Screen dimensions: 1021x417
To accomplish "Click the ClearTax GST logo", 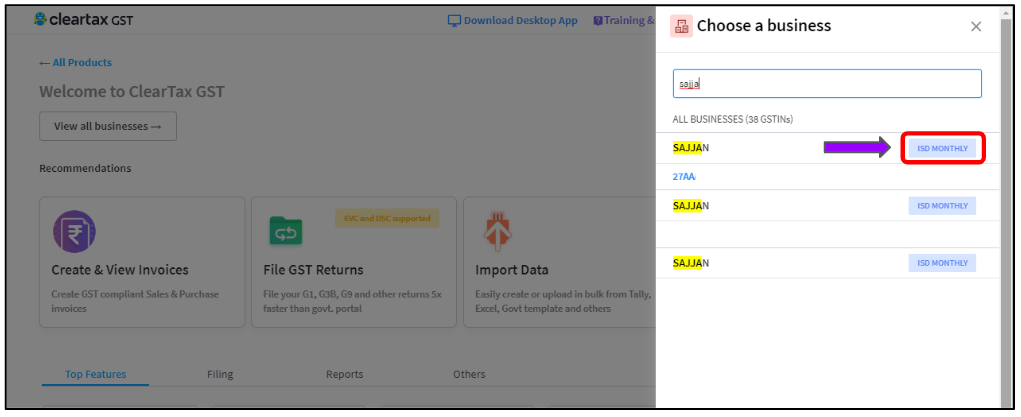I will tap(82, 19).
